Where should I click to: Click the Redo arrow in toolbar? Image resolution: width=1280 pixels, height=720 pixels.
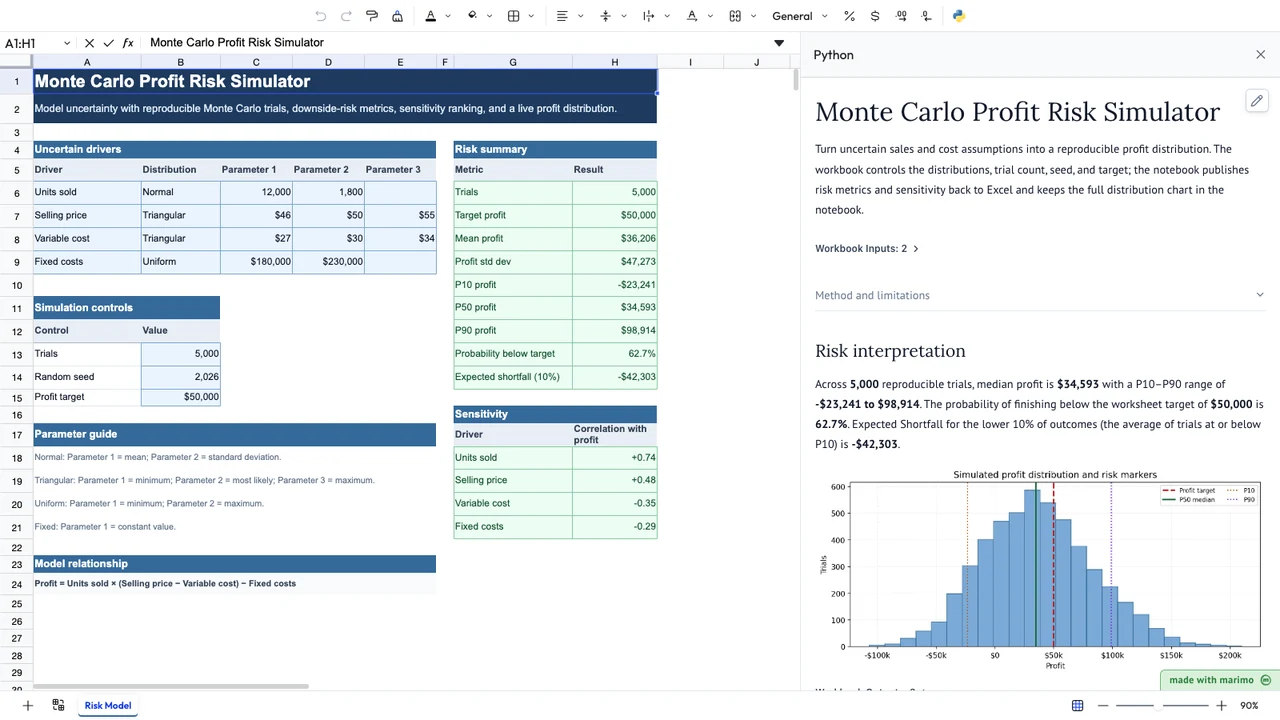click(x=347, y=16)
